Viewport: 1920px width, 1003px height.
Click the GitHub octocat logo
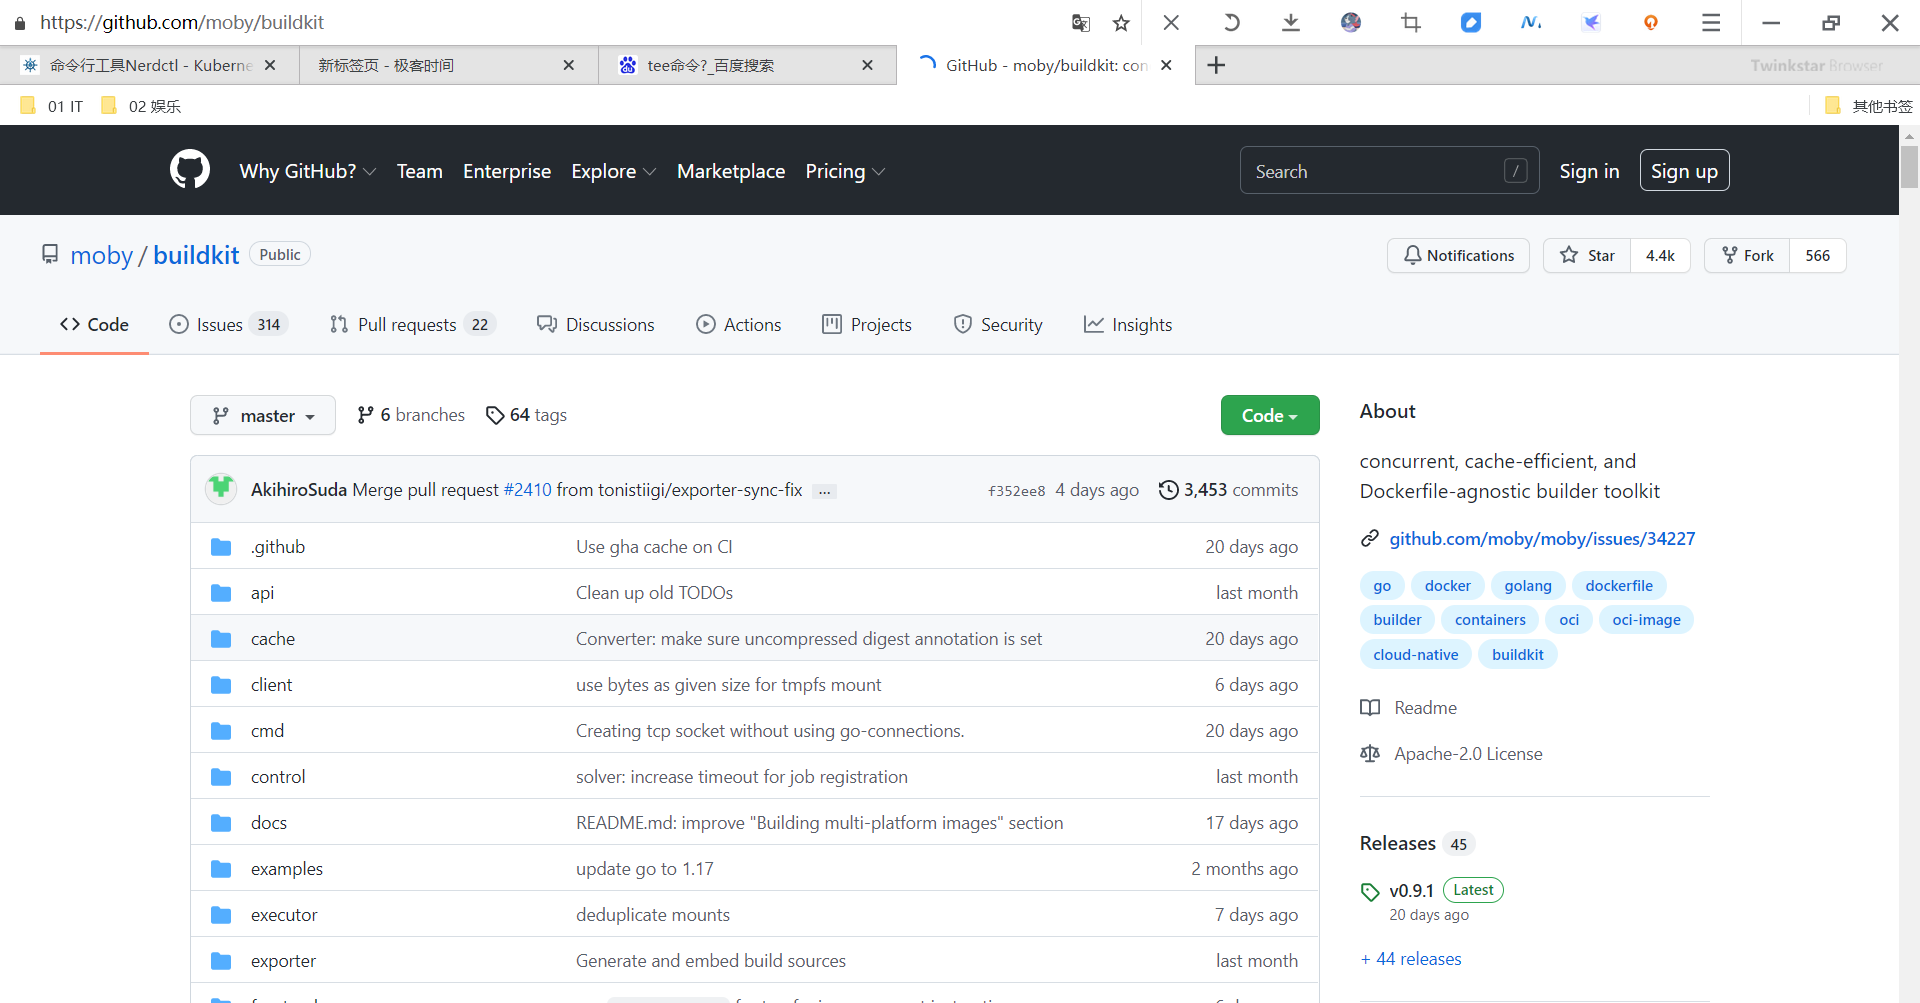(190, 170)
